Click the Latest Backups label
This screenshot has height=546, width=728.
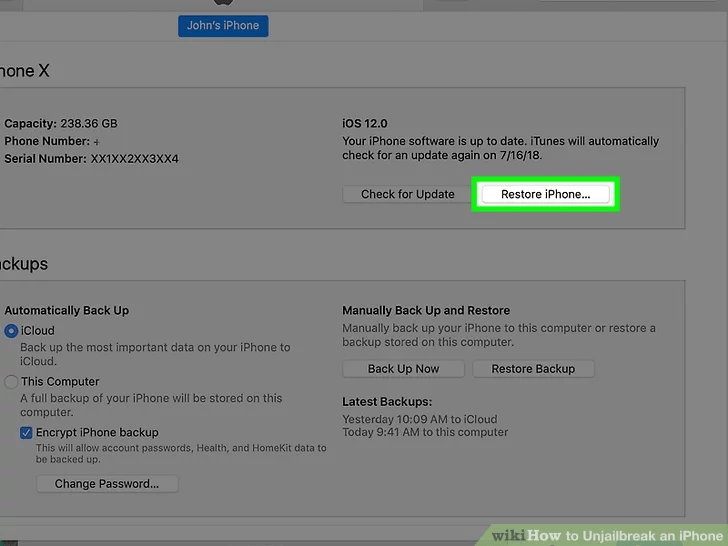coord(388,401)
